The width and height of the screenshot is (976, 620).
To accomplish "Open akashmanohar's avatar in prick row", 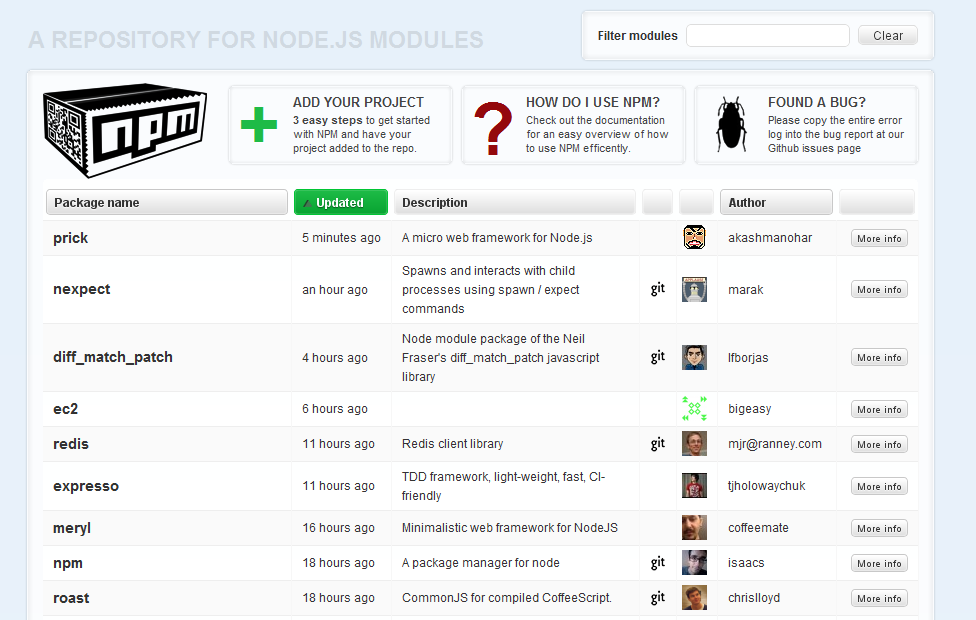I will pyautogui.click(x=694, y=237).
